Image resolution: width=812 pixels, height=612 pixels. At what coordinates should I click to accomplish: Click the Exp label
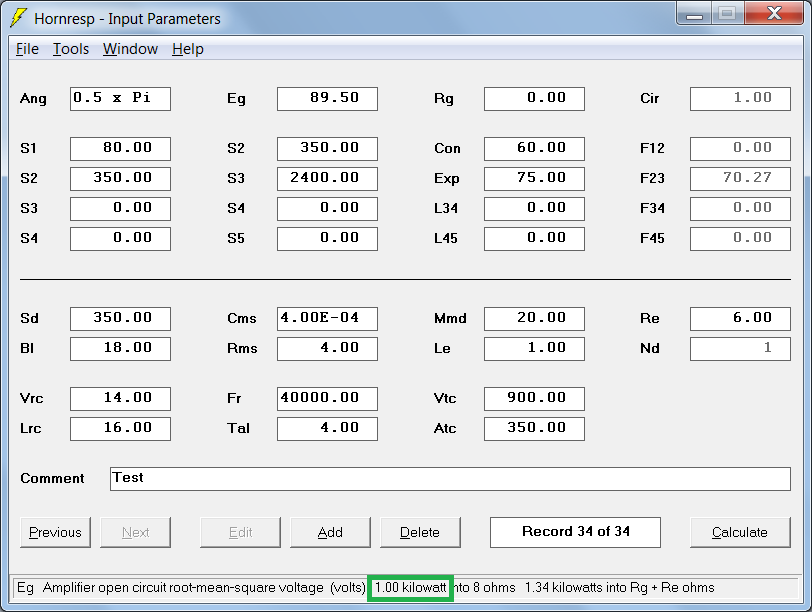click(446, 179)
